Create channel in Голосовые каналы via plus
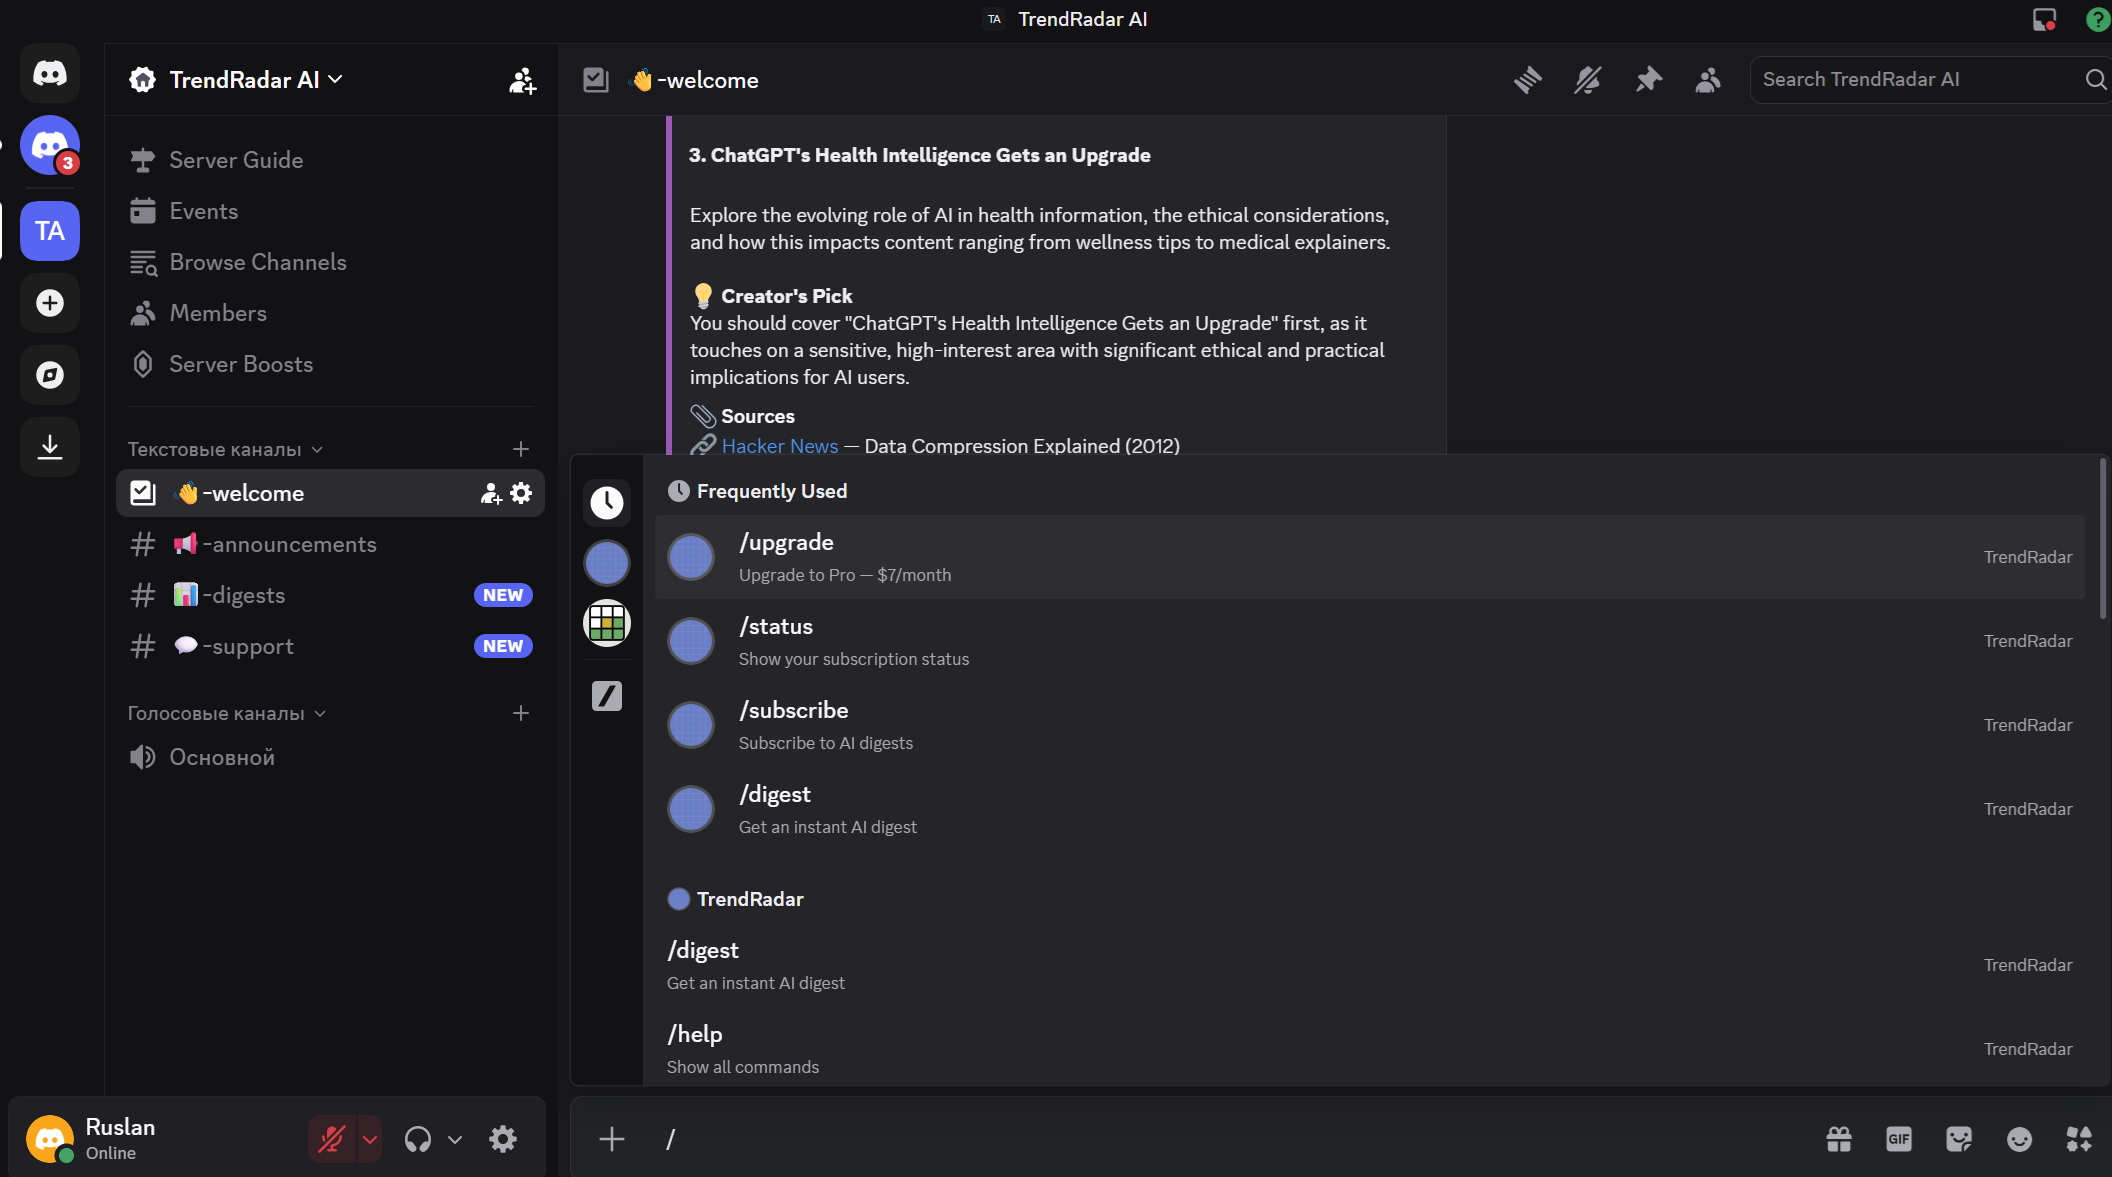The width and height of the screenshot is (2112, 1177). coord(521,713)
